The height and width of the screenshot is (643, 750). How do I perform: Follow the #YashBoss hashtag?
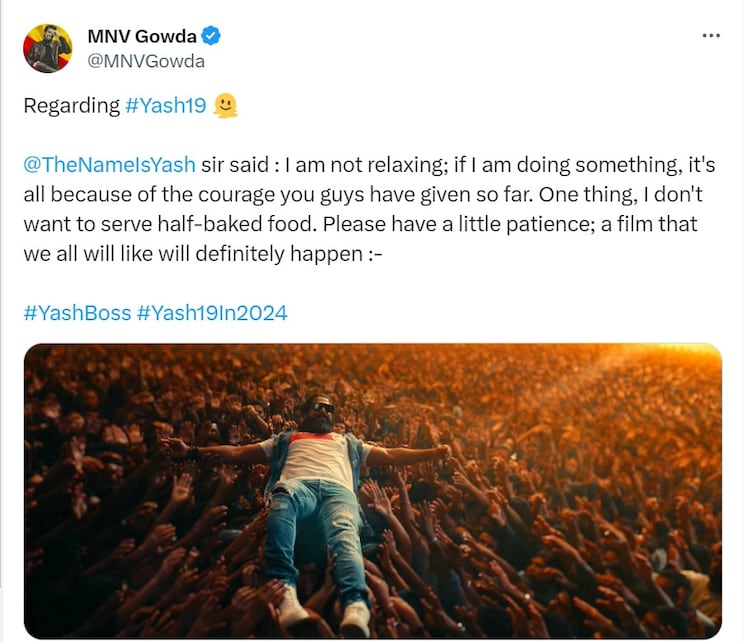tap(77, 313)
